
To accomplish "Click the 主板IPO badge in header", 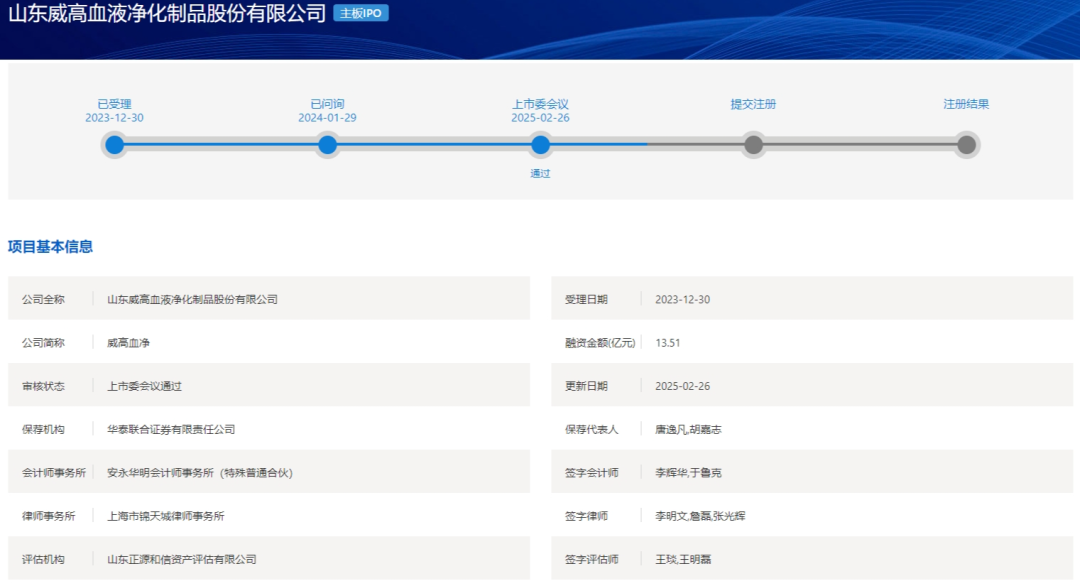I will coord(361,13).
